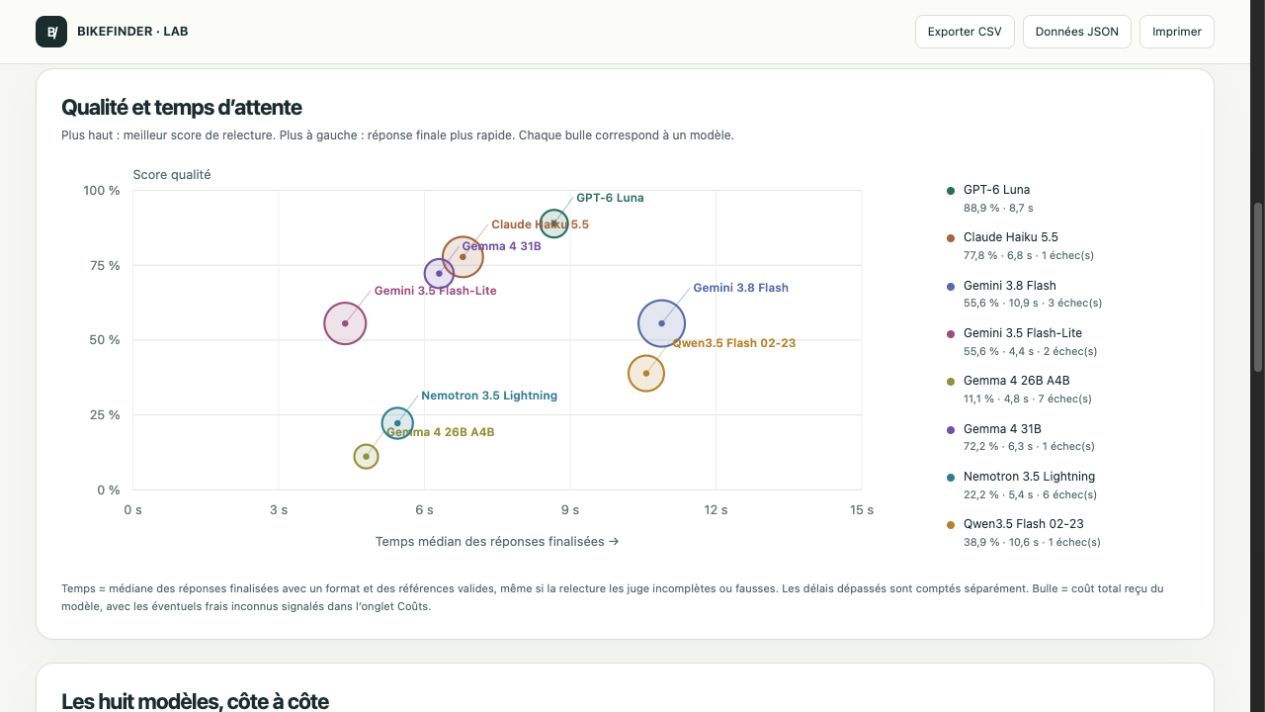Select the Claude Haiku 5.5 bubble in the chart
The width and height of the screenshot is (1265, 712).
point(462,257)
